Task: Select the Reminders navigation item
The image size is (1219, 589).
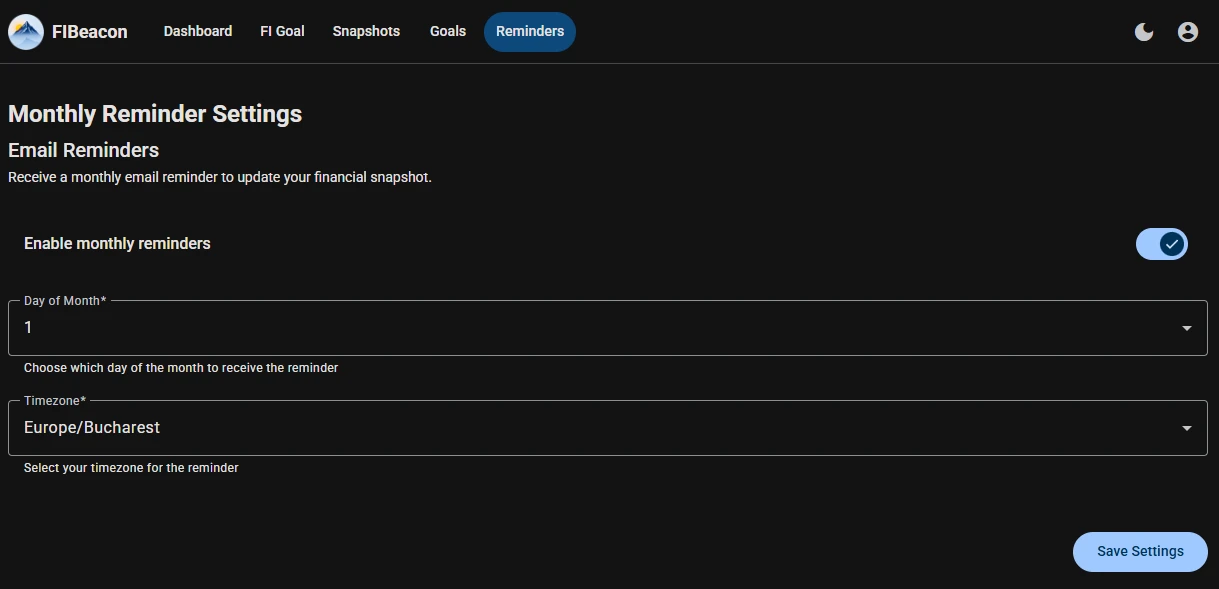Action: (x=529, y=31)
